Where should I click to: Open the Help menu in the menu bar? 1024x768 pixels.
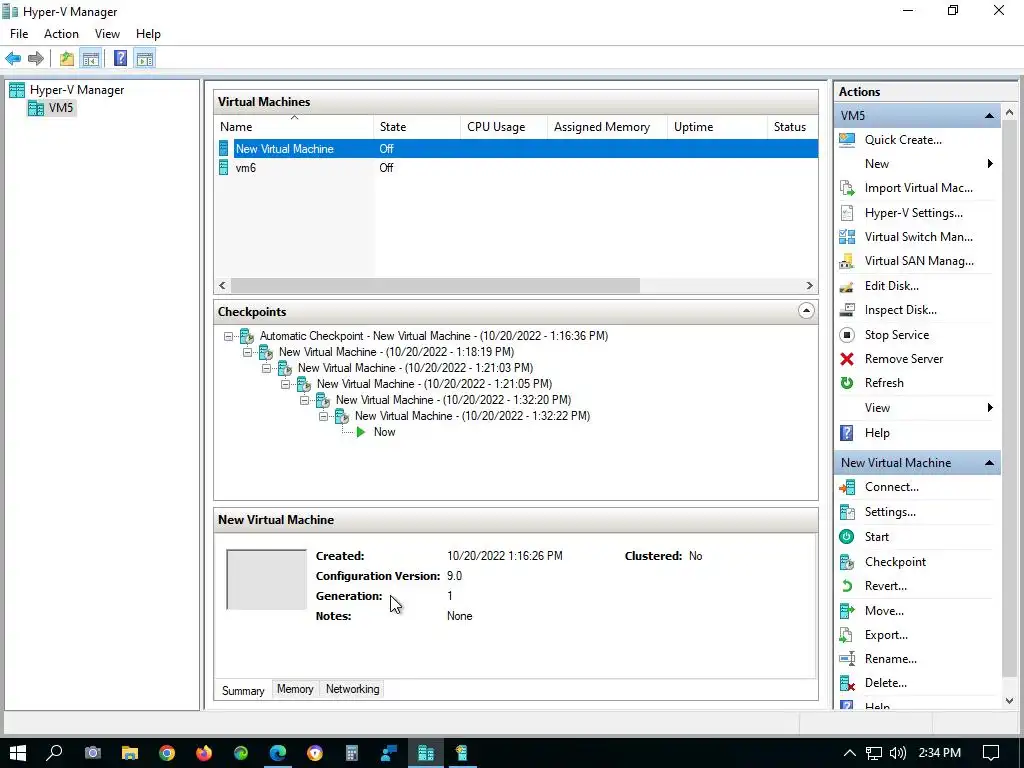pyautogui.click(x=148, y=34)
